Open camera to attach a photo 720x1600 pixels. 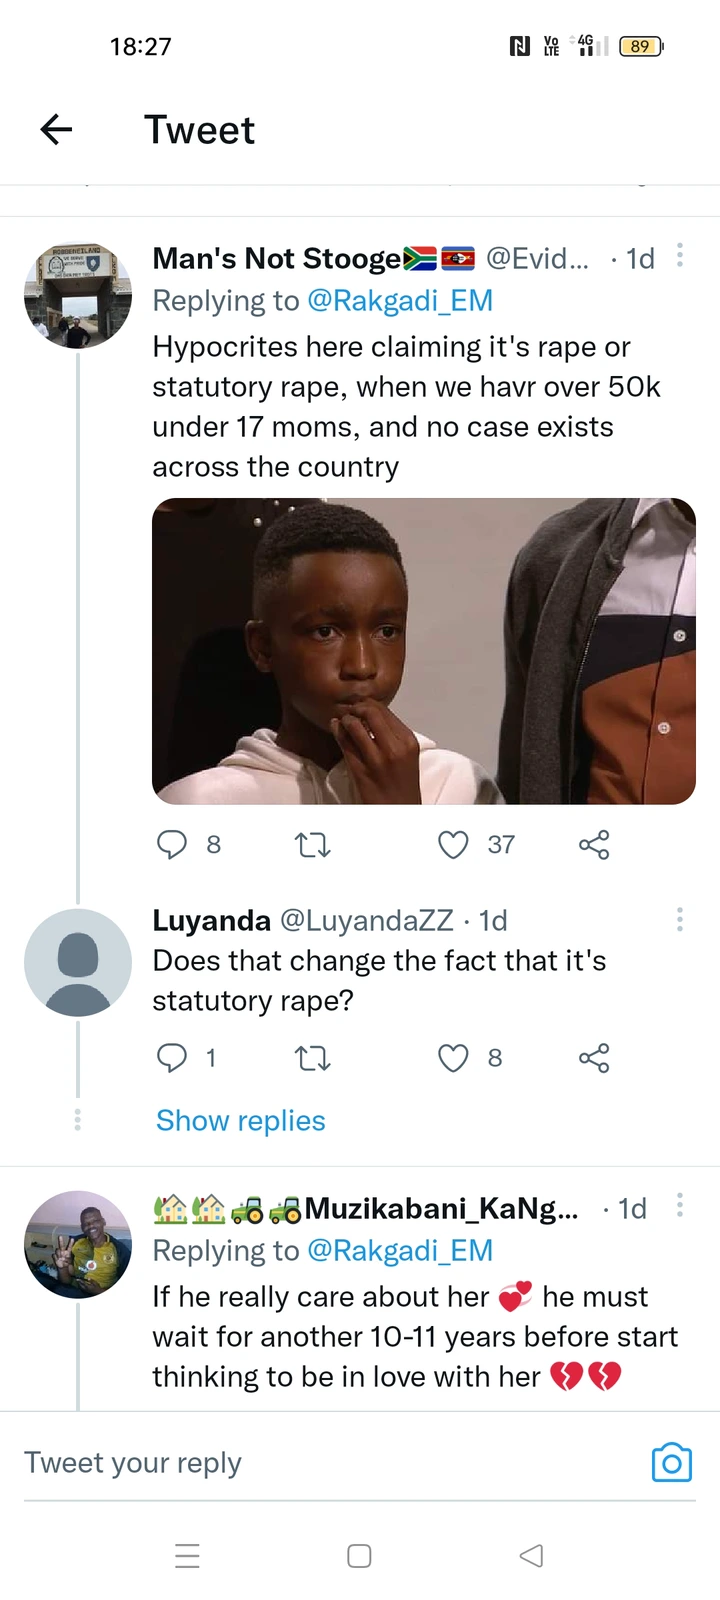(x=671, y=1463)
